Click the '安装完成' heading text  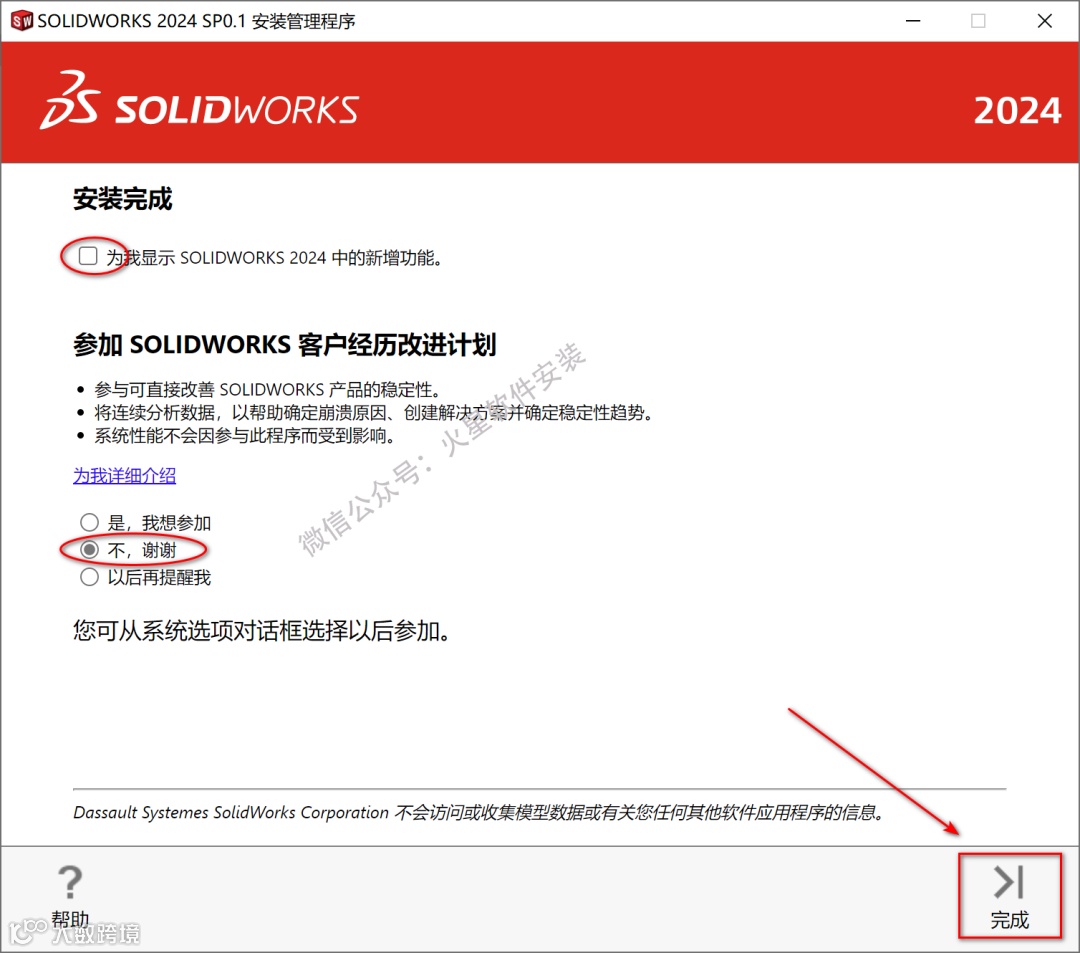point(123,199)
